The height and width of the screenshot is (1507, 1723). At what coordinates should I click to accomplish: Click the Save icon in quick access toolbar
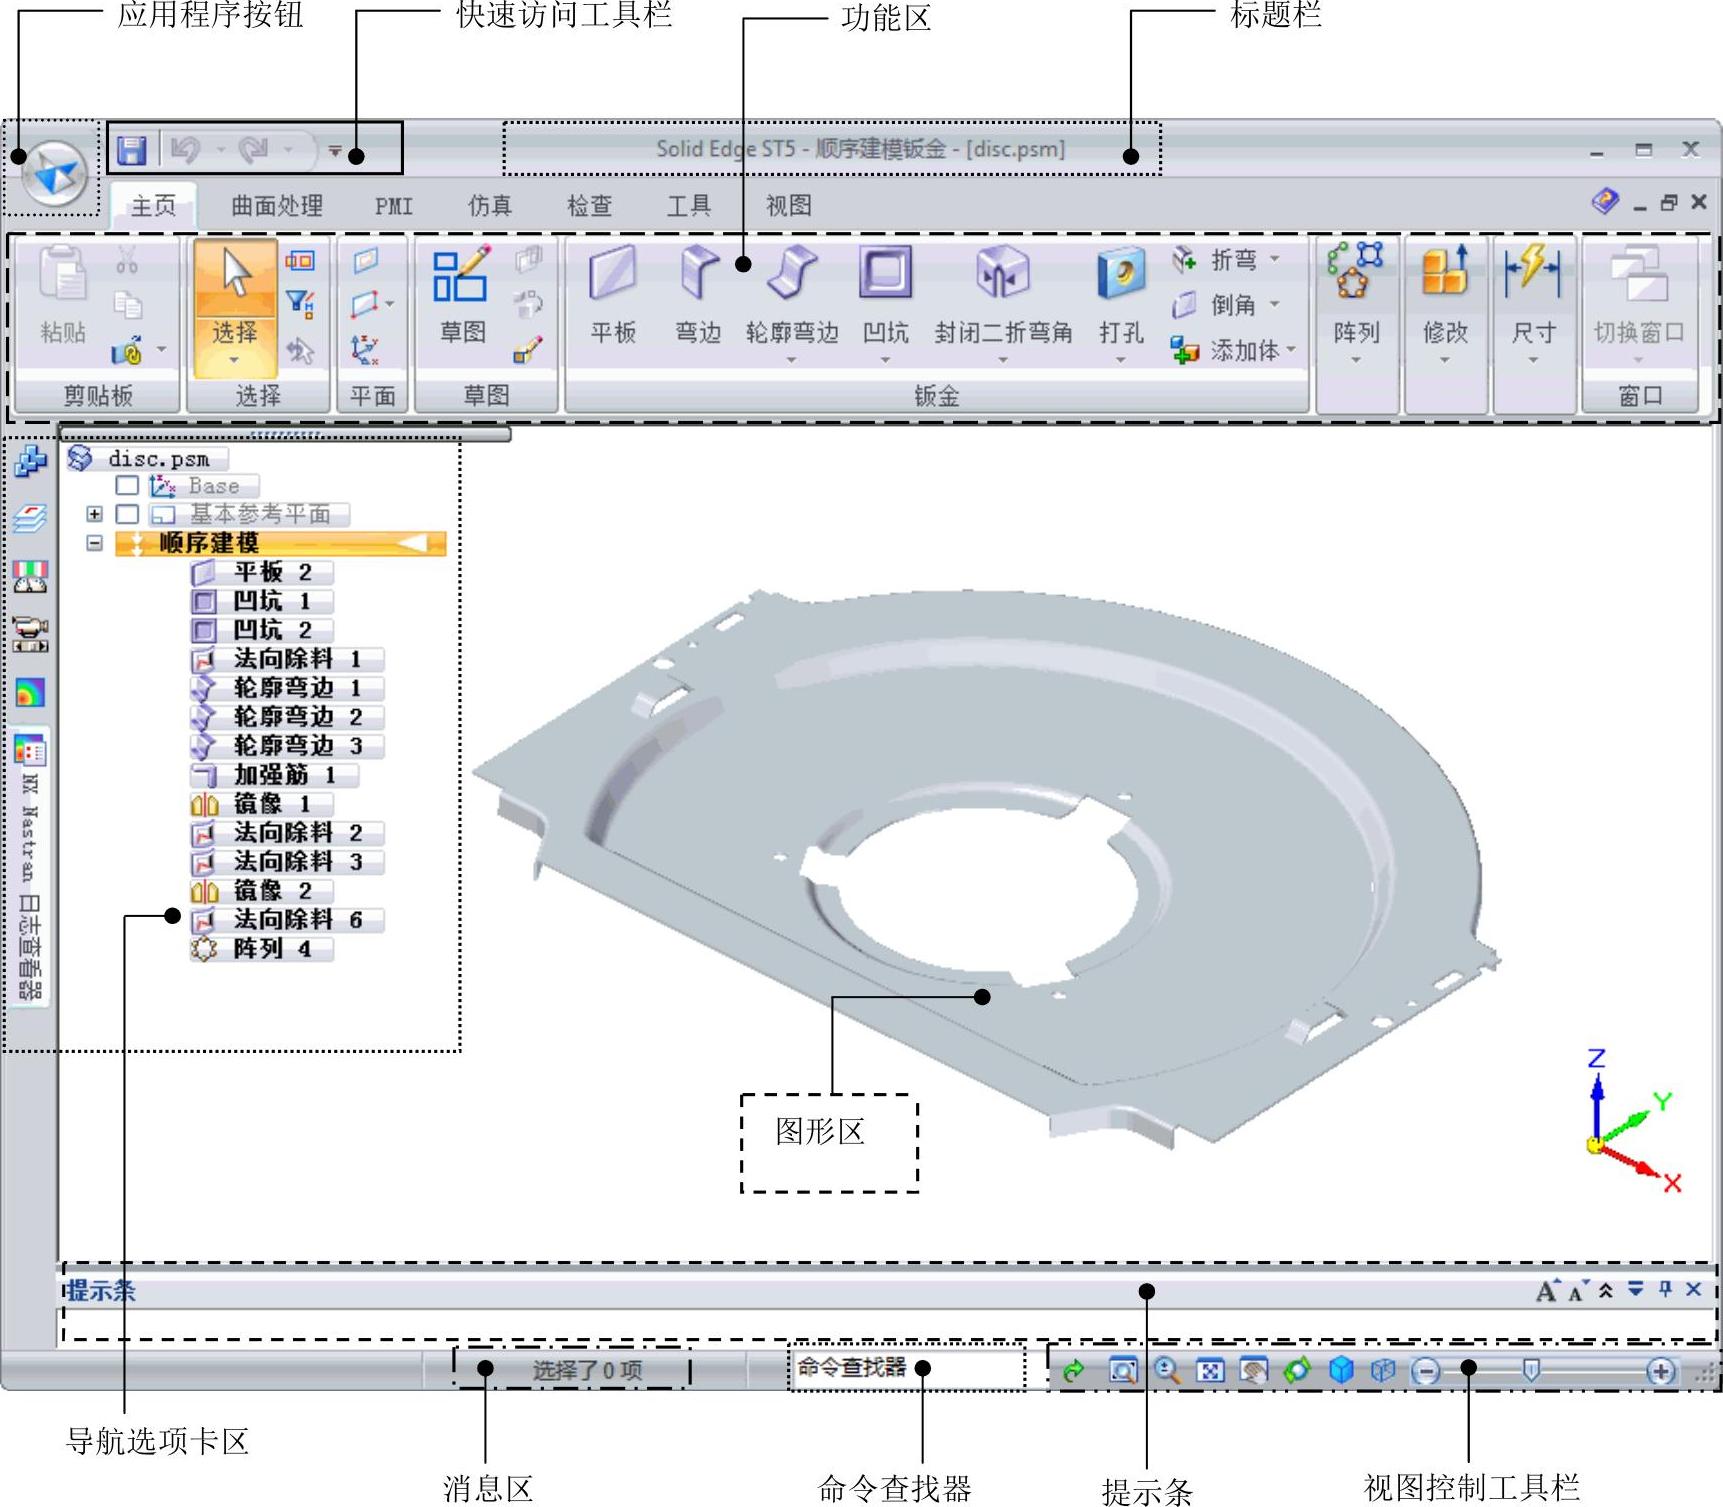click(x=132, y=150)
